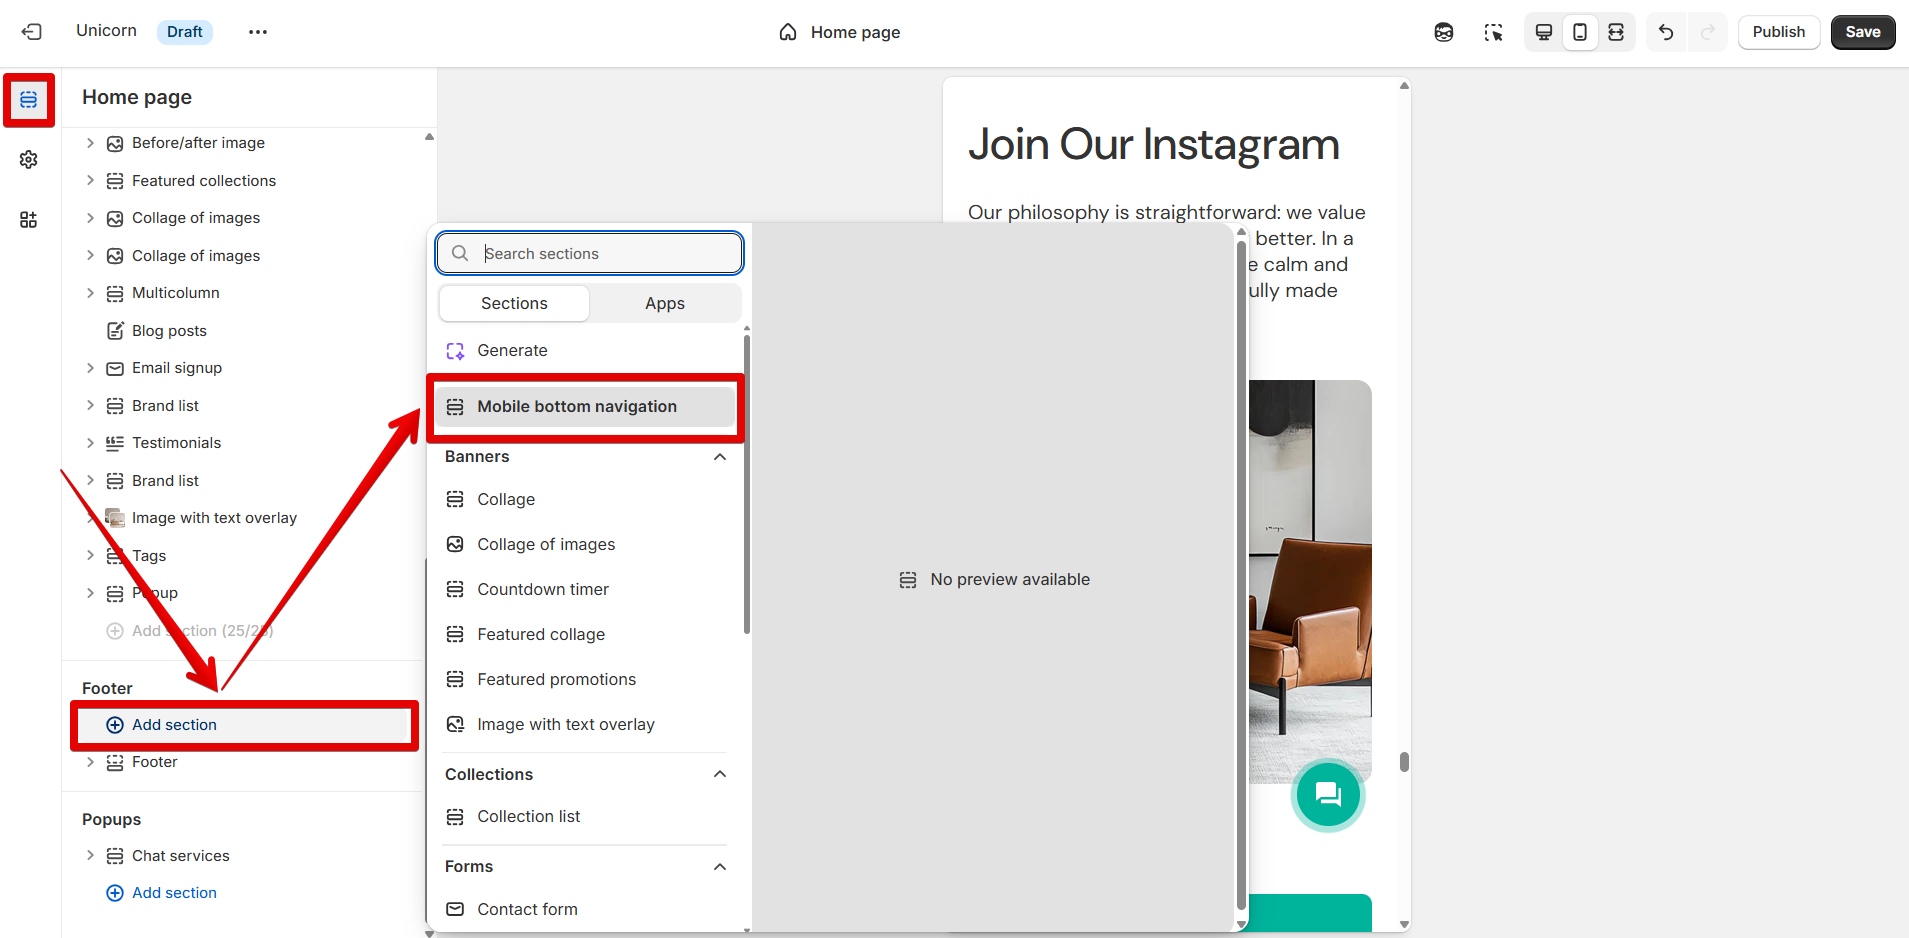
Task: Expand the Testimonials tree item
Action: 90,443
